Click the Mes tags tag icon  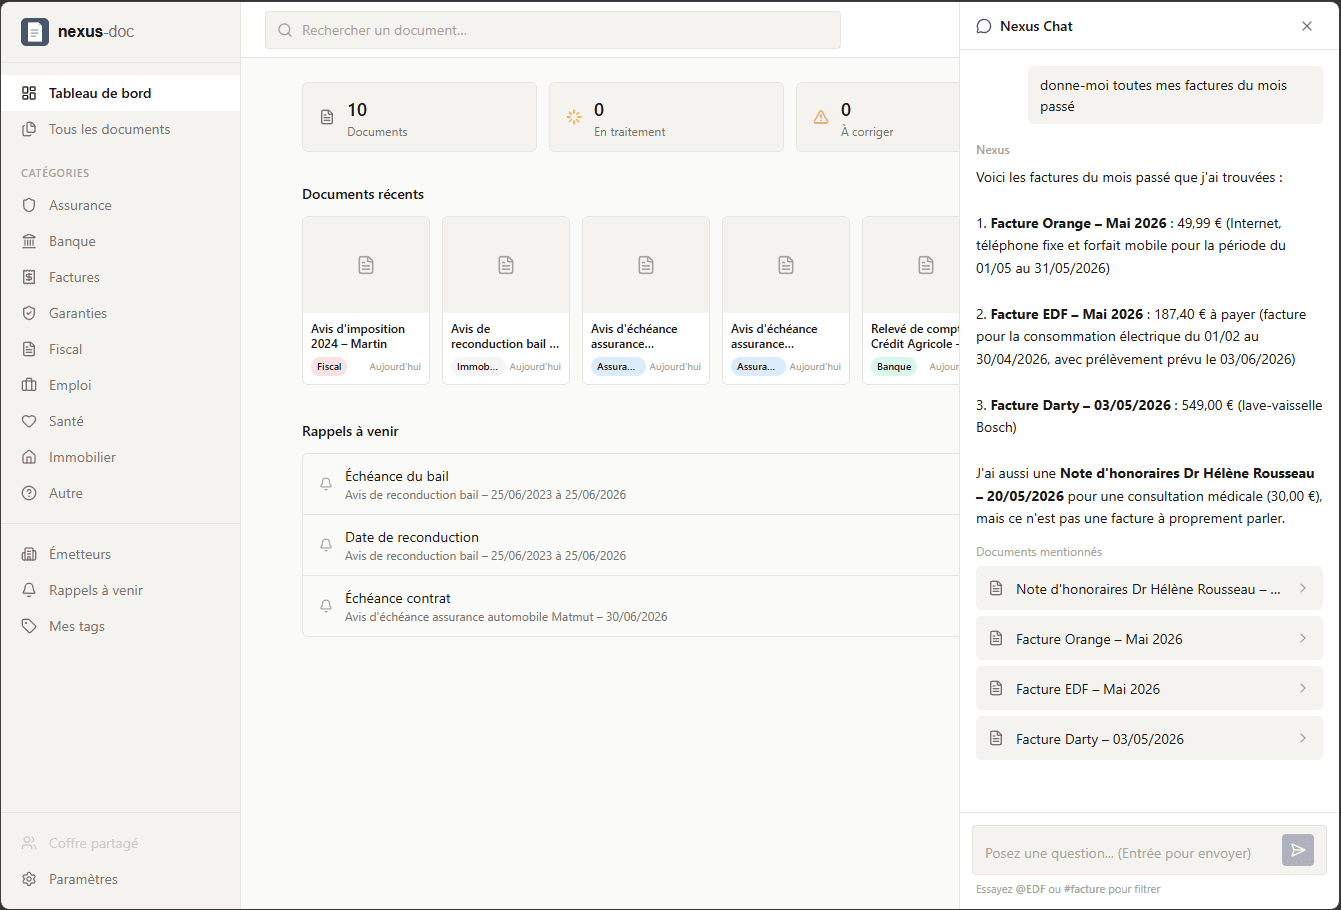[29, 626]
